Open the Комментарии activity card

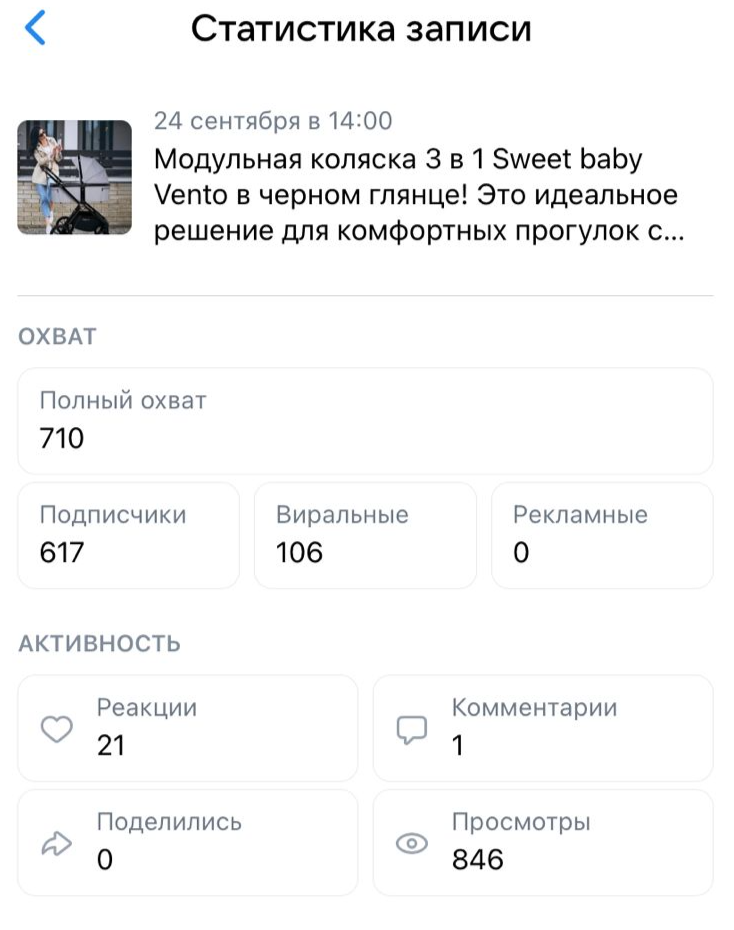tap(543, 728)
